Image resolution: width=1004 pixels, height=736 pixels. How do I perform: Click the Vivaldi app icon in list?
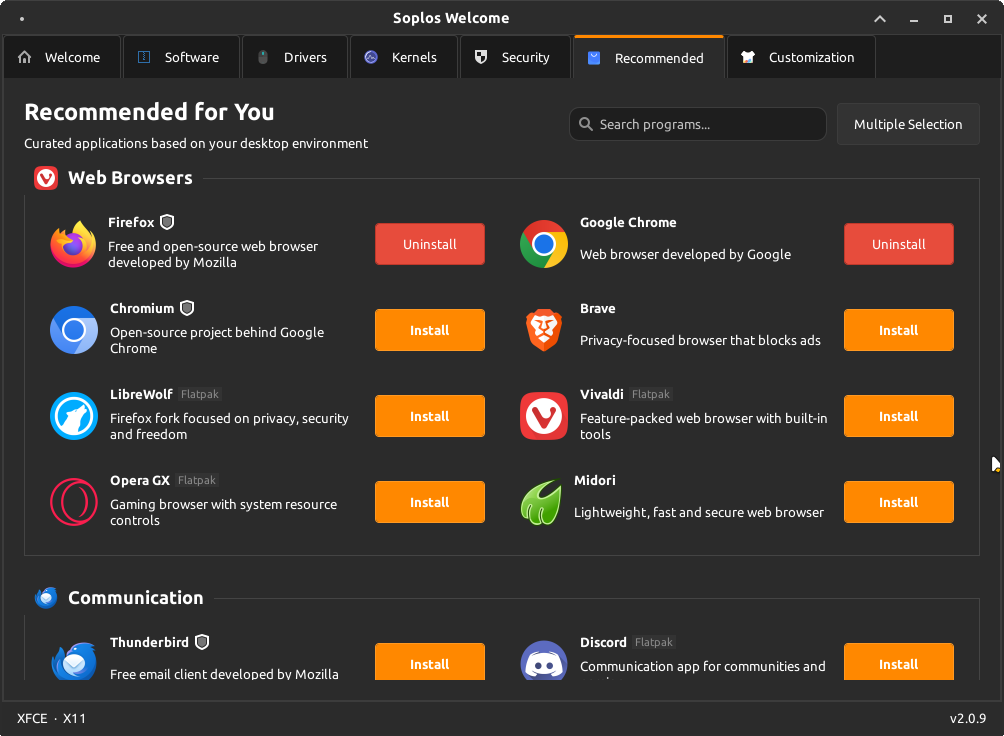(544, 416)
